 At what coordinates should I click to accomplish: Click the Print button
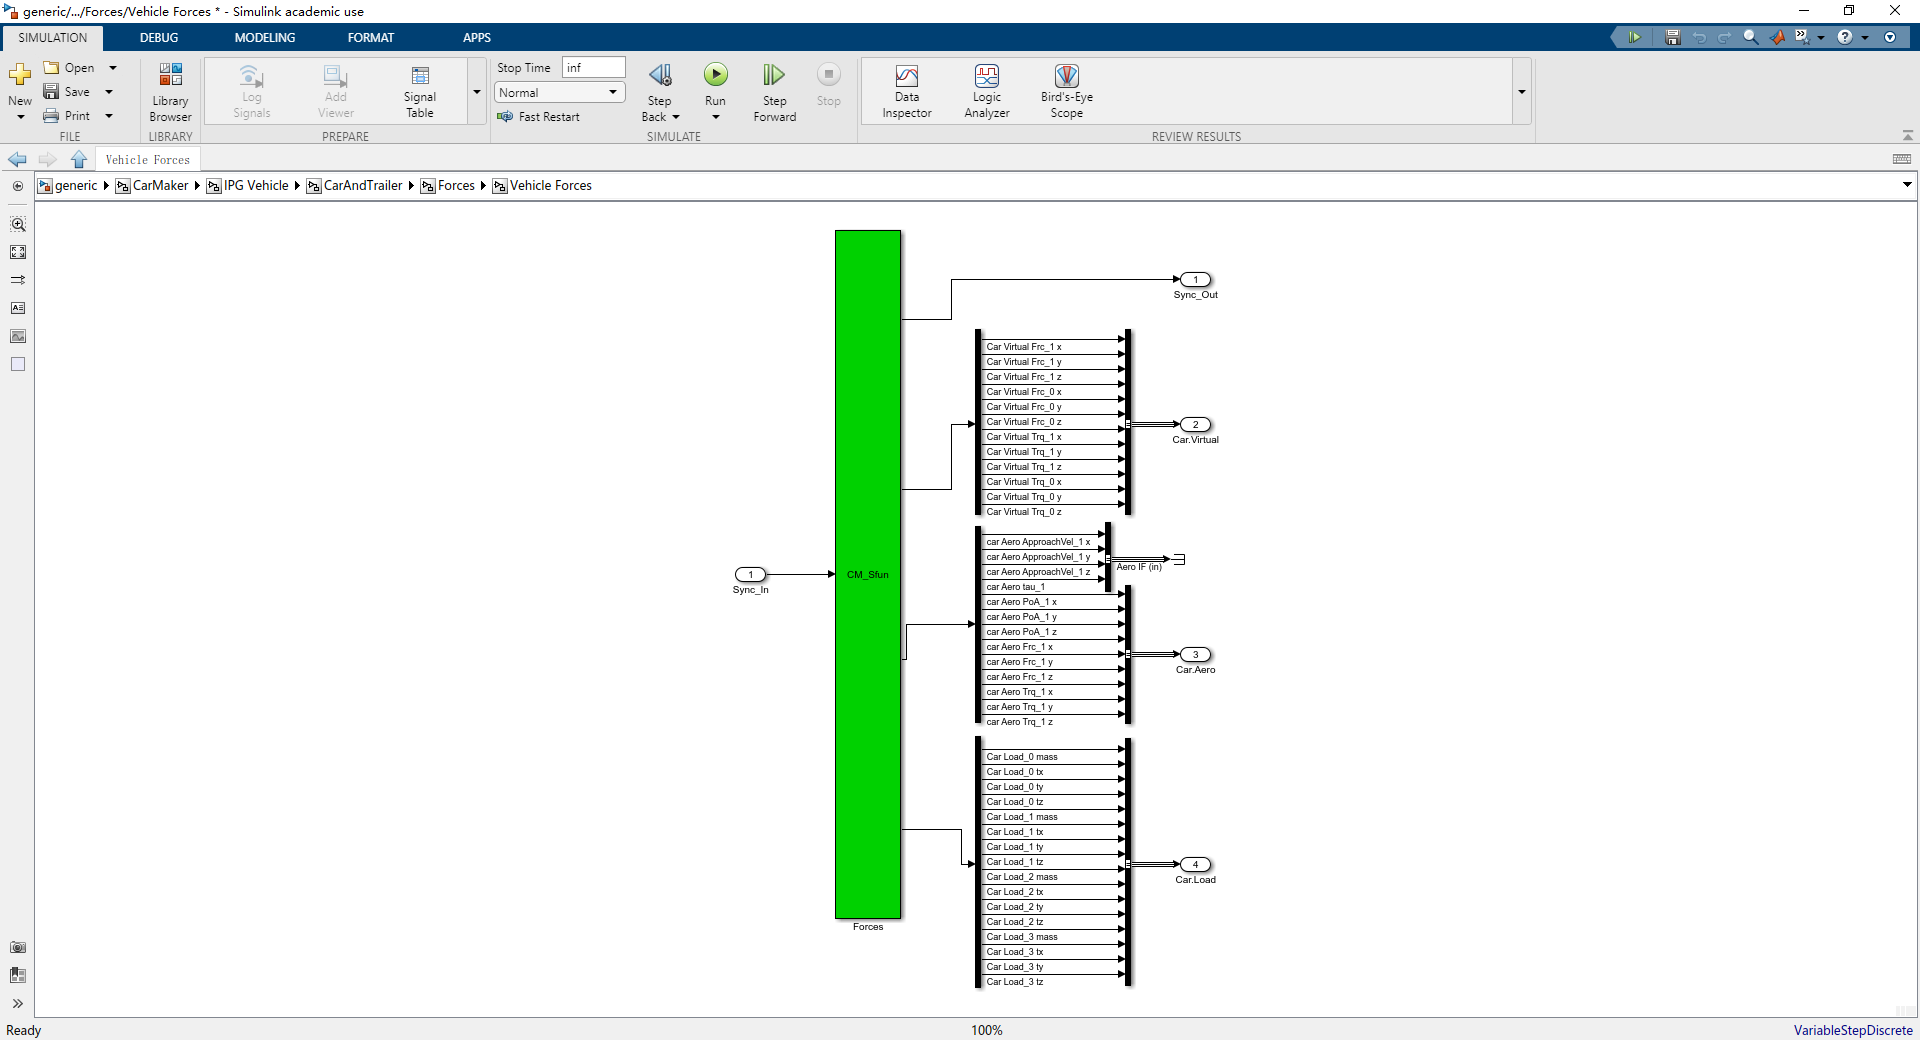67,116
